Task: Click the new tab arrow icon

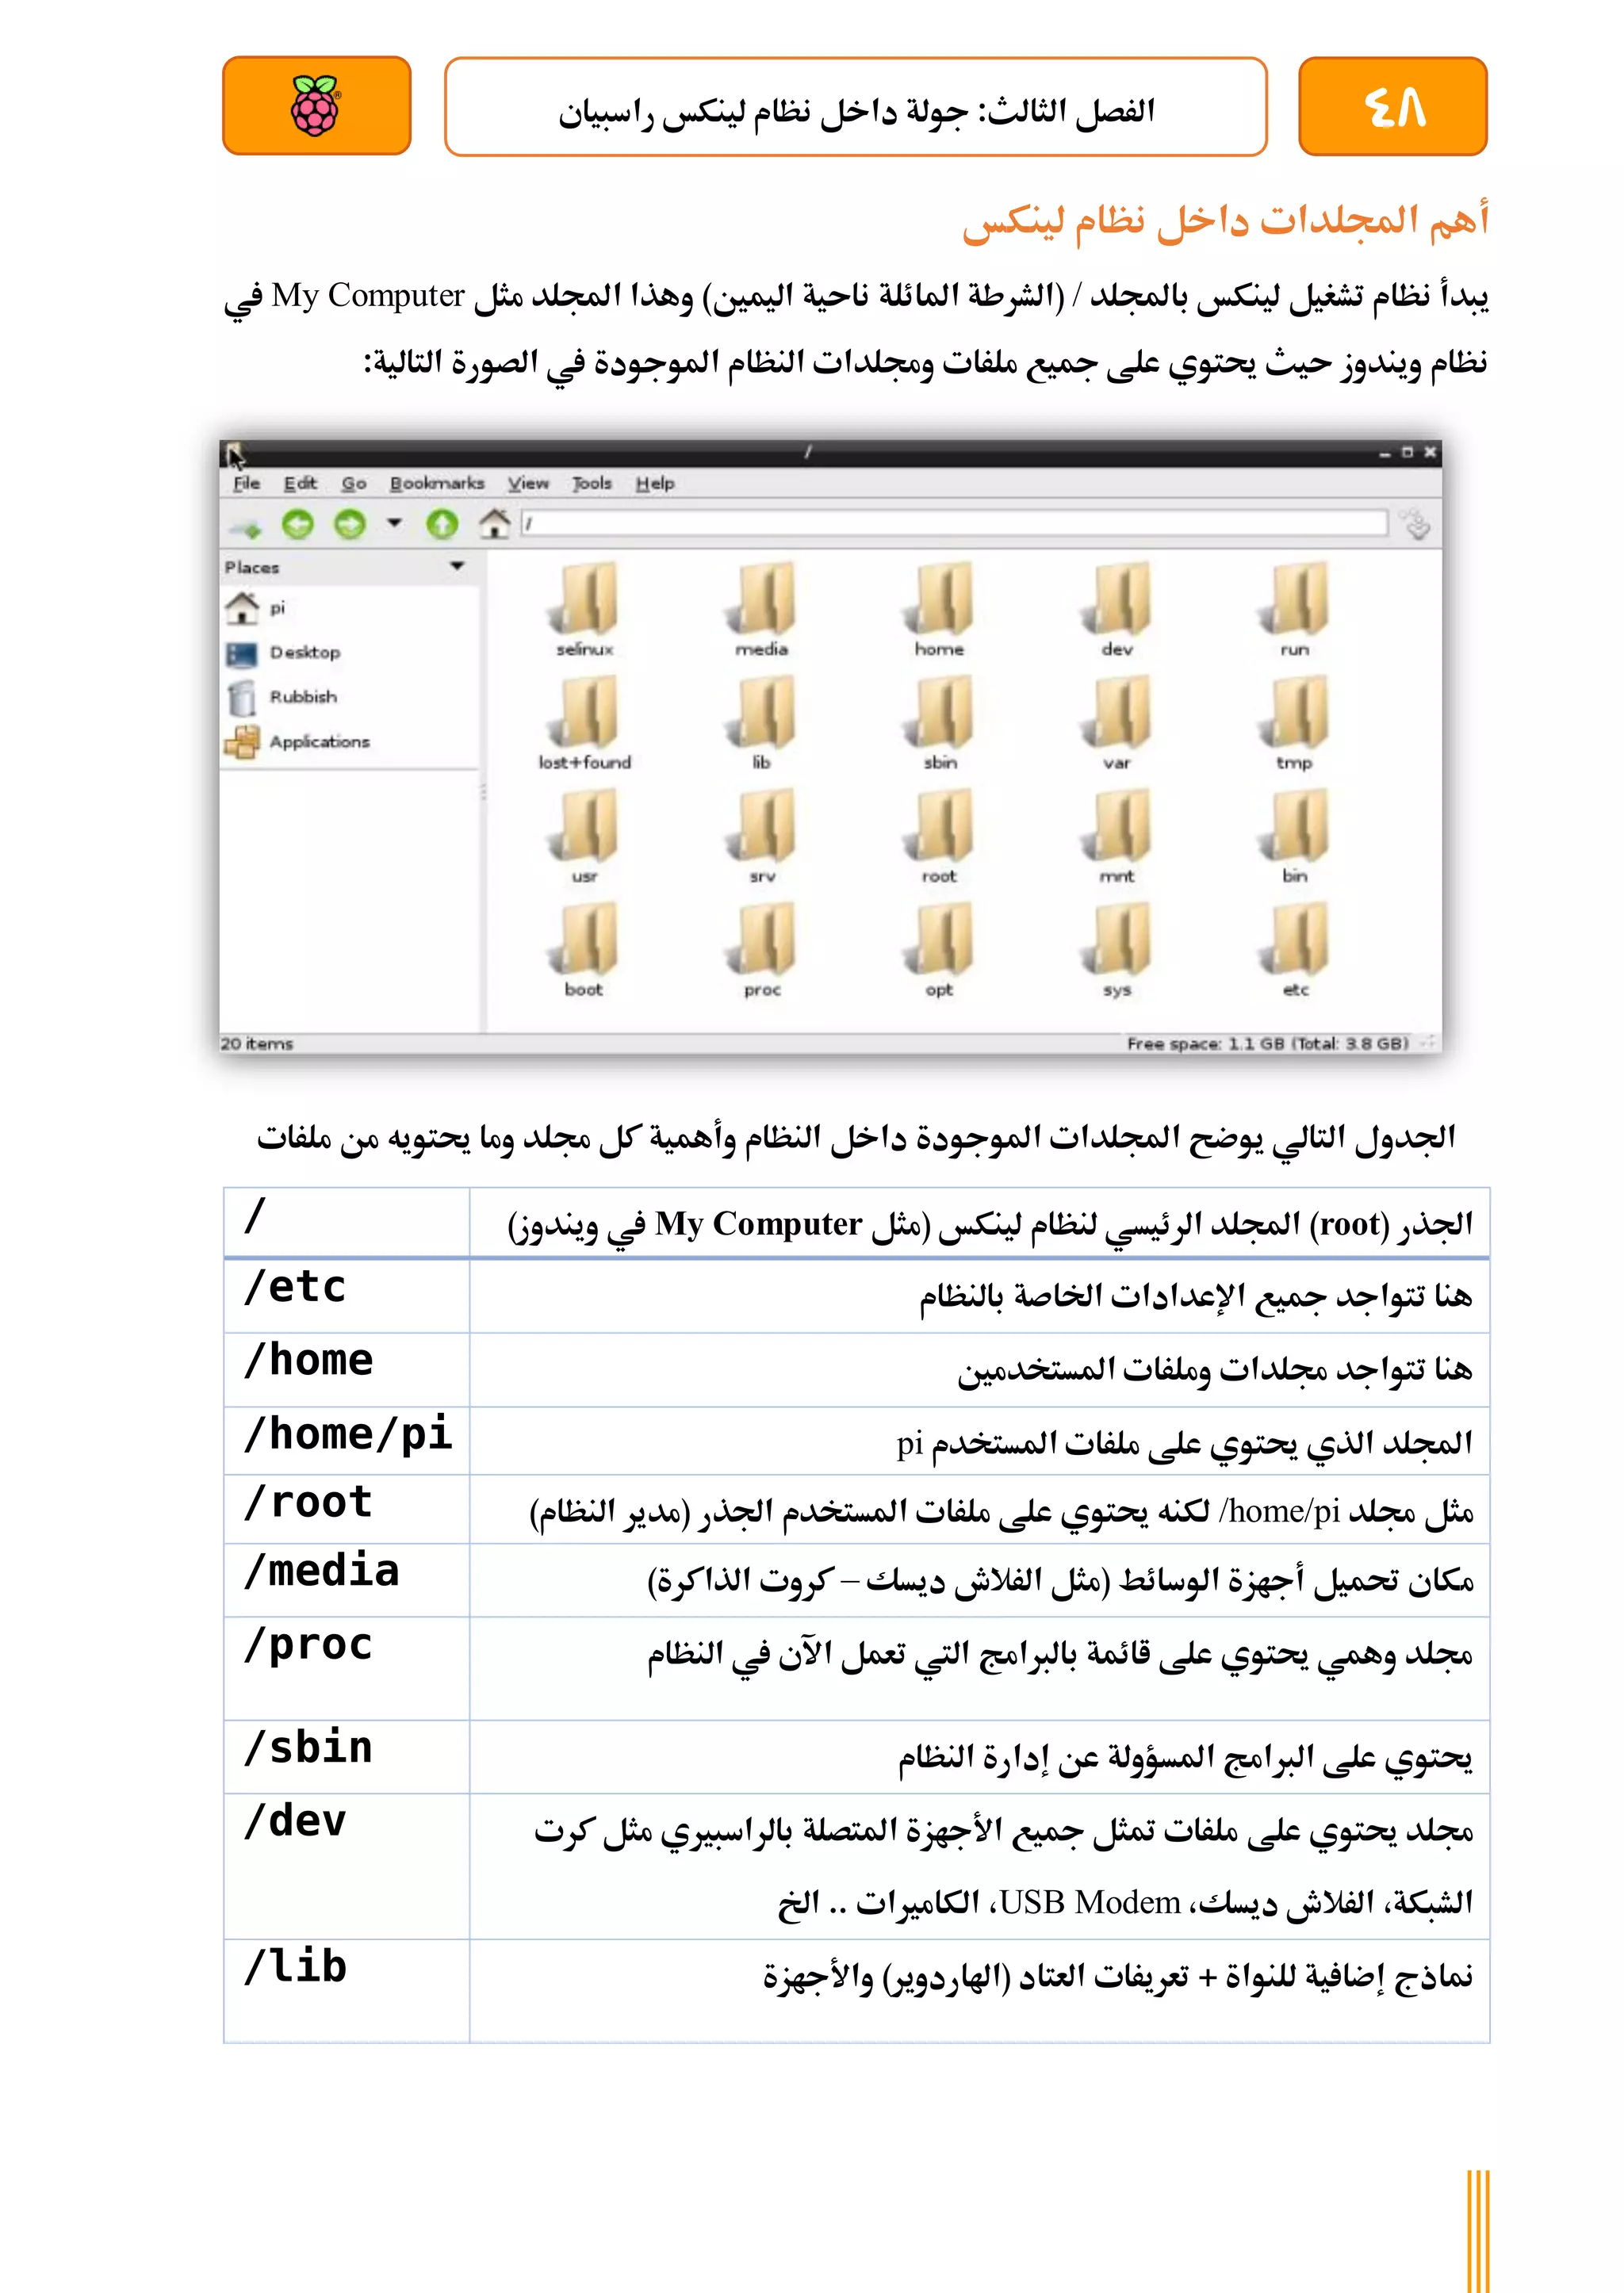Action: pyautogui.click(x=244, y=527)
